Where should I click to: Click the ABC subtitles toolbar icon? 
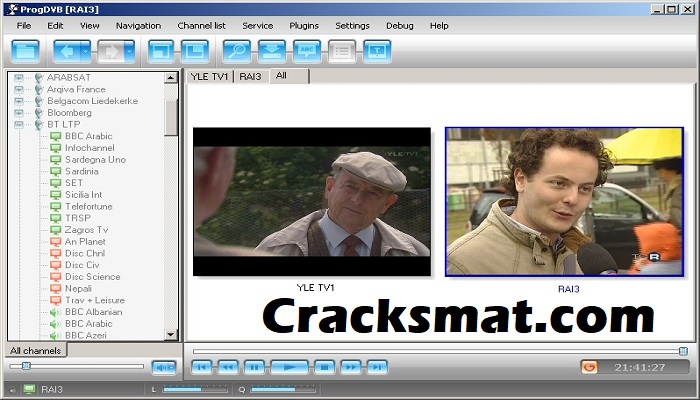307,51
